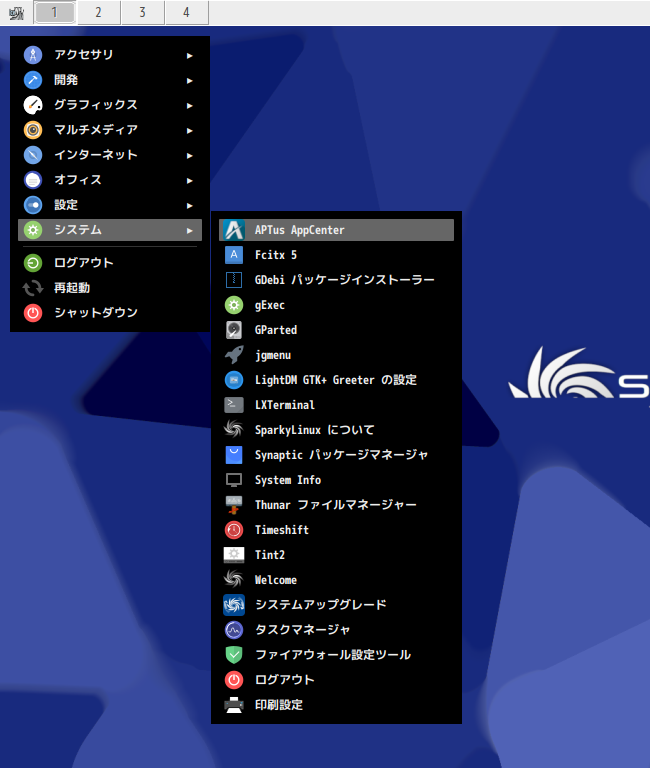Viewport: 650px width, 768px height.
Task: Click the gExec gear icon
Action: point(234,305)
